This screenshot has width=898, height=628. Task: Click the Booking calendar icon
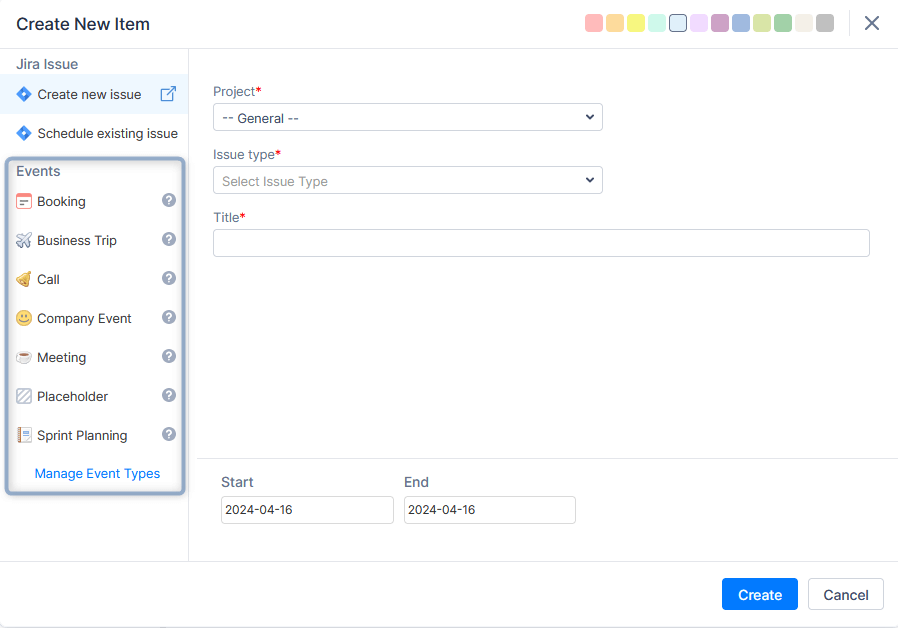(24, 201)
